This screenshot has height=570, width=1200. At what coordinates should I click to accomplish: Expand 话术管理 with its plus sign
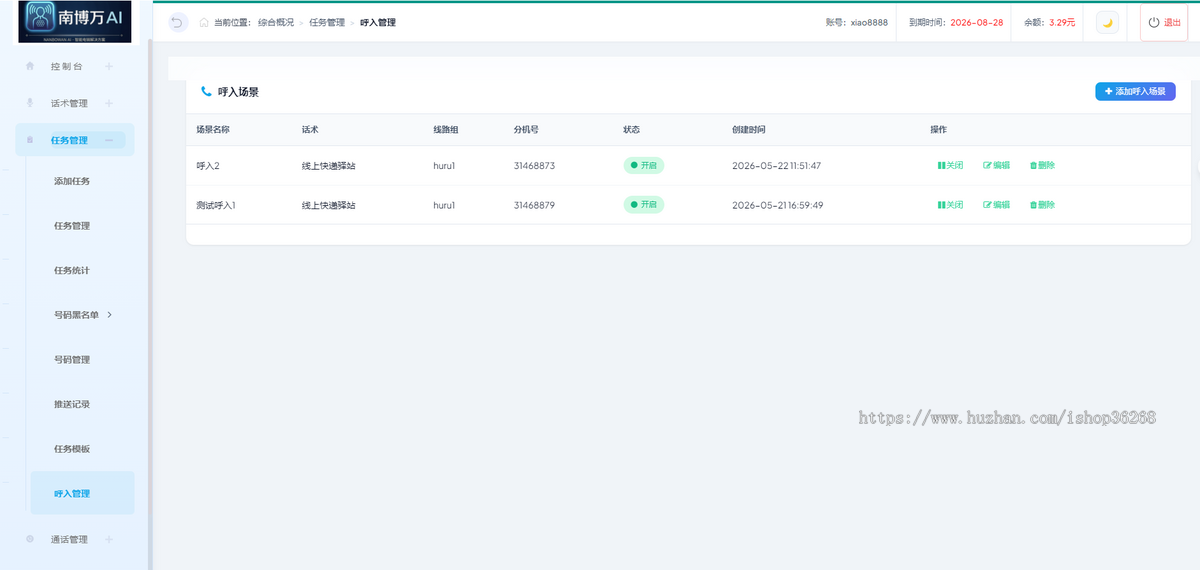click(109, 103)
